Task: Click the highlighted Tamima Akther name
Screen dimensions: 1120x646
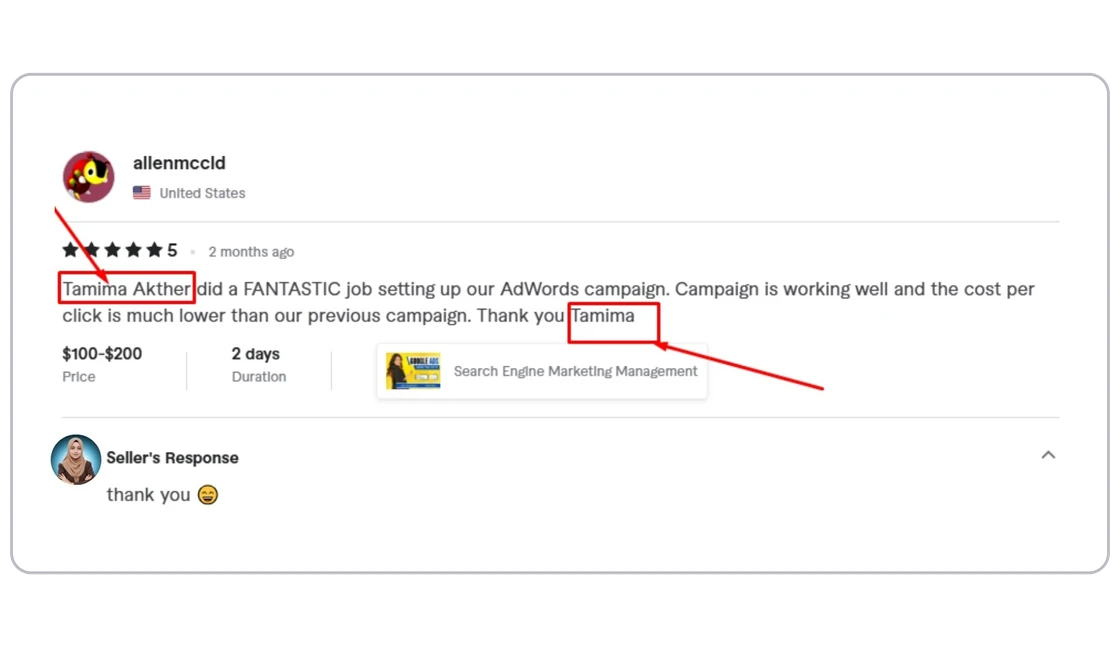Action: coord(126,289)
